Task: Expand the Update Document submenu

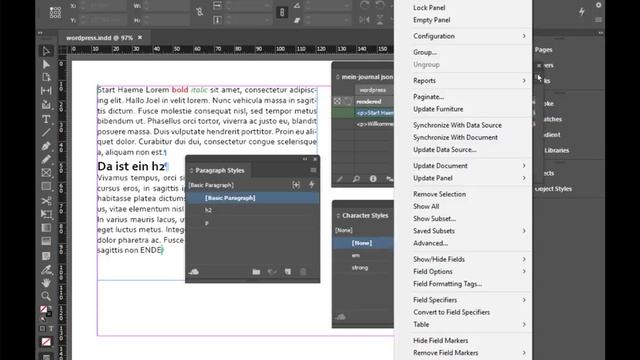Action: click(x=469, y=166)
